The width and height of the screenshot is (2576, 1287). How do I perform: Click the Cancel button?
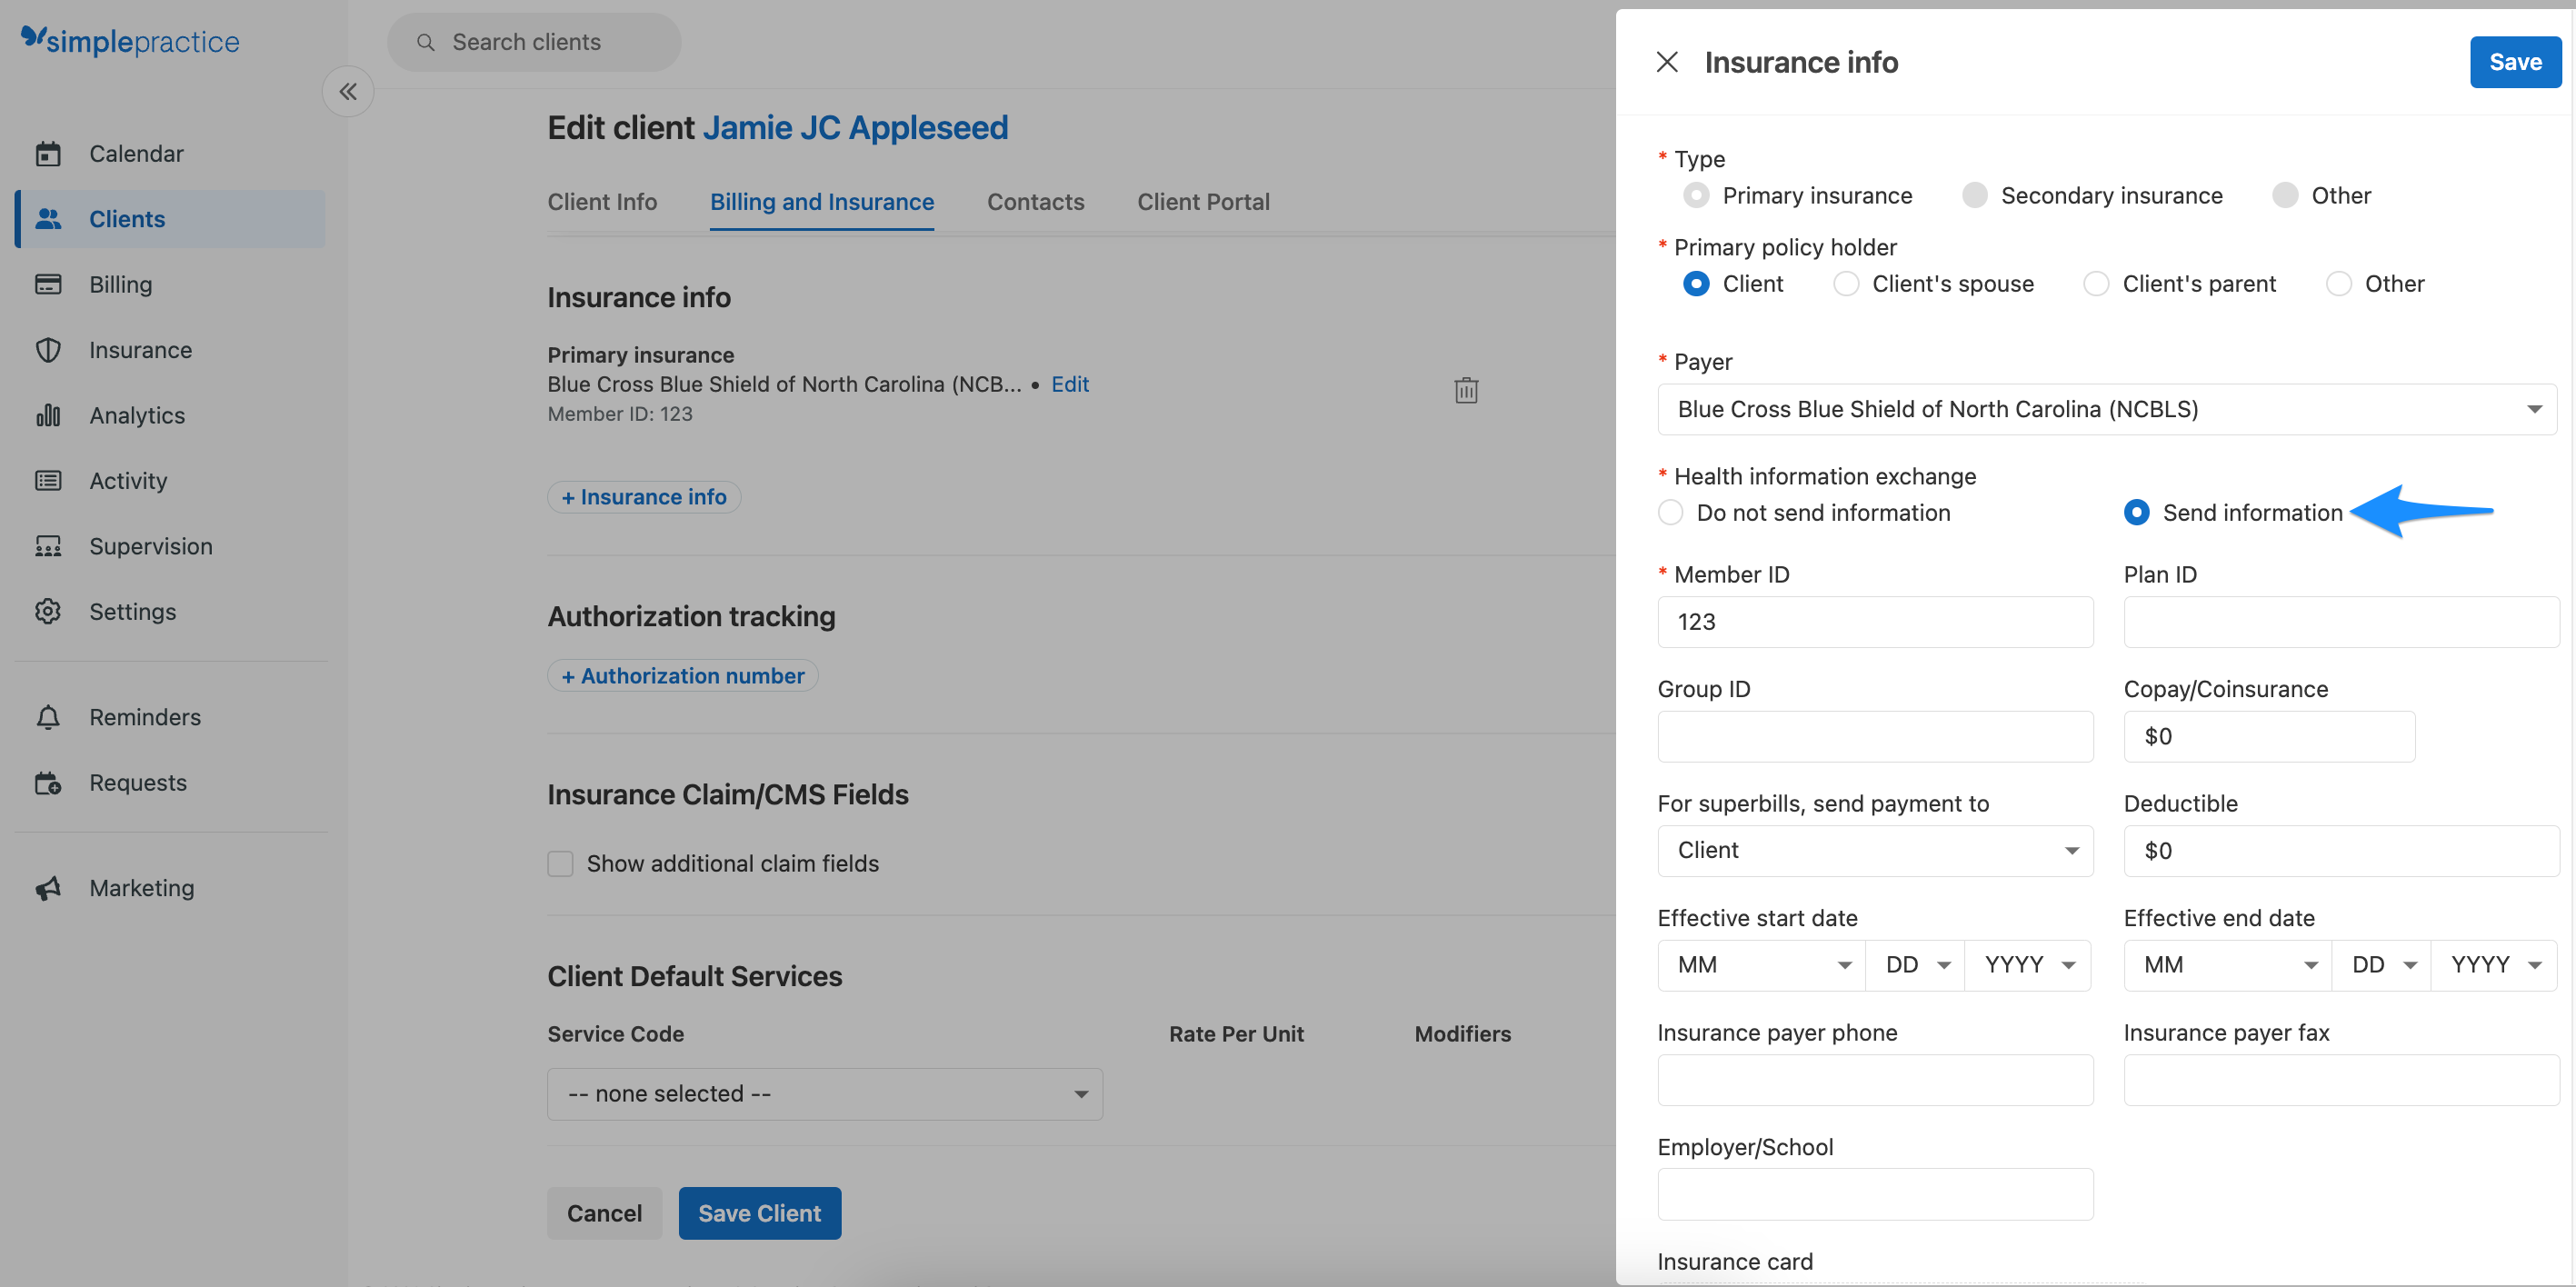click(x=604, y=1213)
